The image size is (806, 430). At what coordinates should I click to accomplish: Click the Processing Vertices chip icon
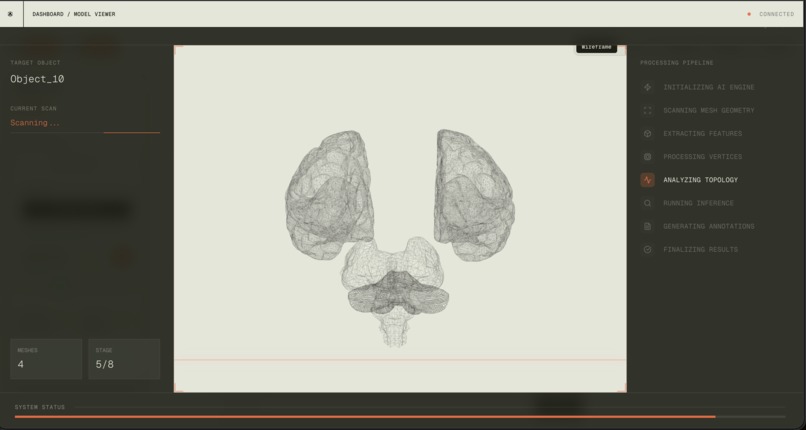click(x=647, y=157)
